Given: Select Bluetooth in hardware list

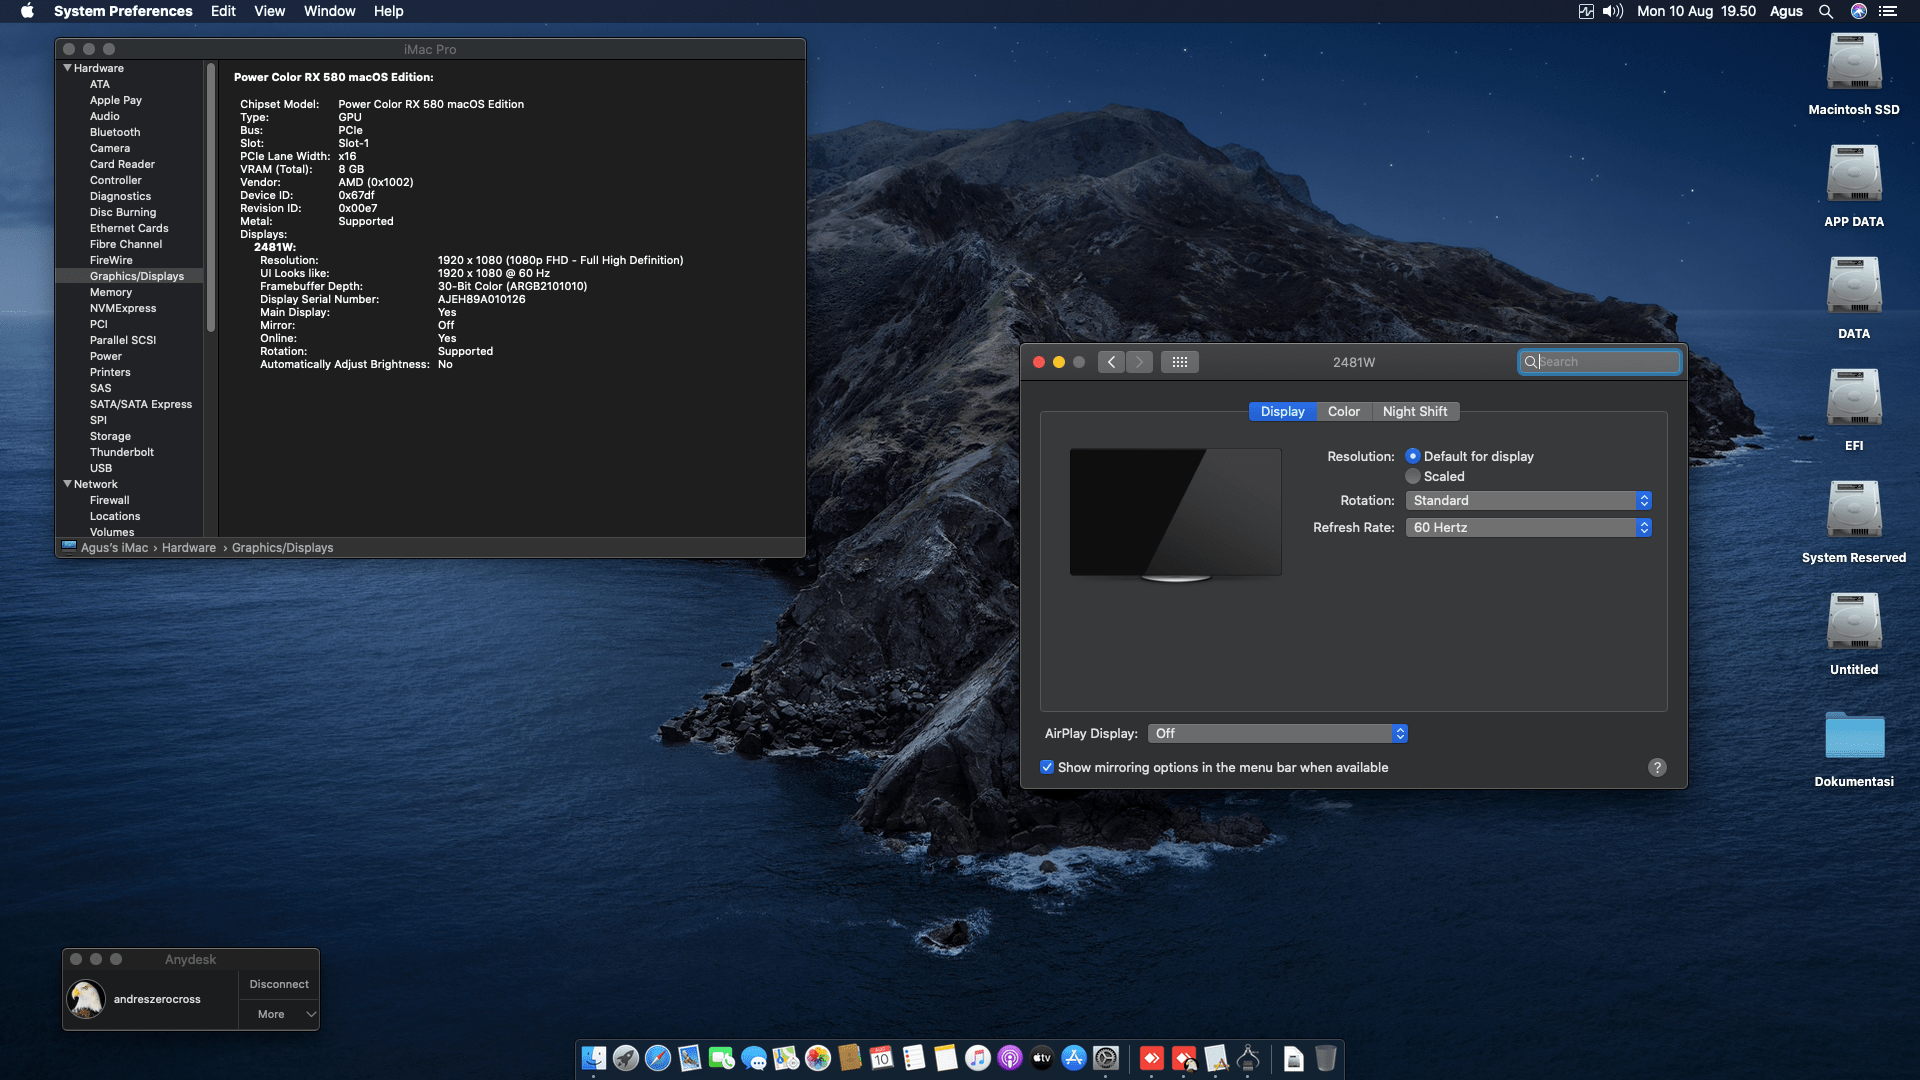Looking at the screenshot, I should [115, 132].
